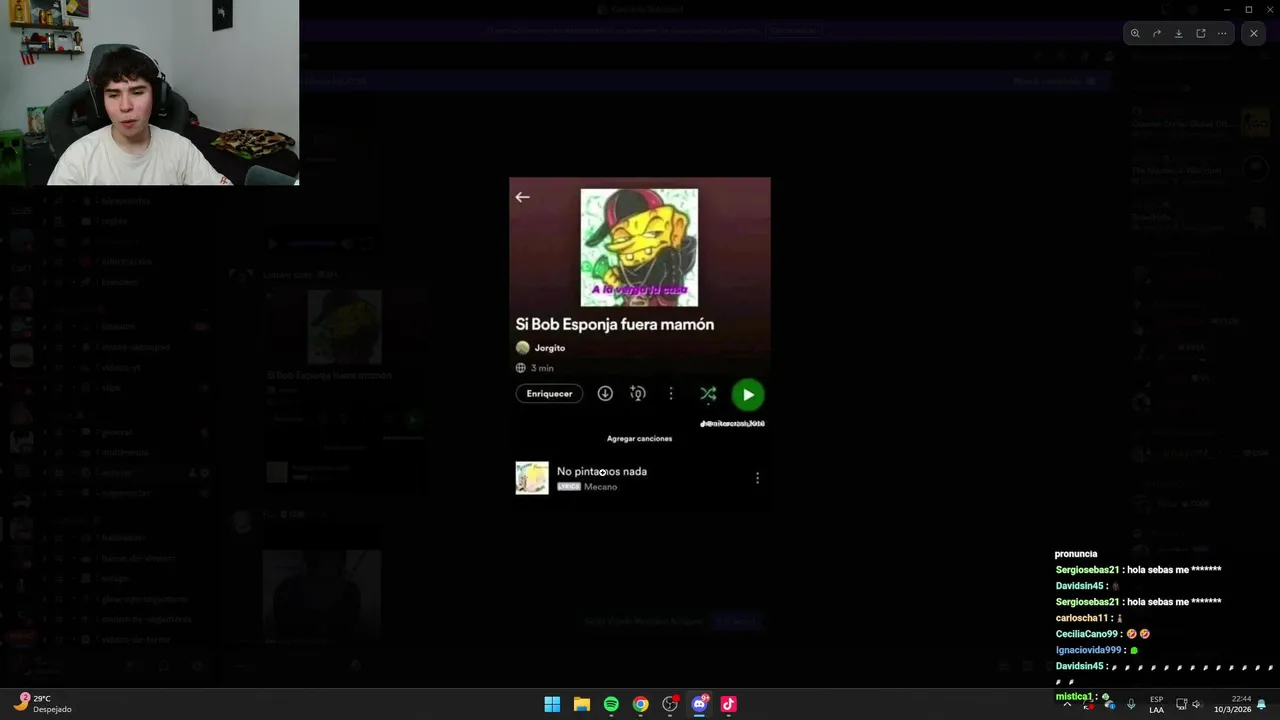Viewport: 1280px width, 720px height.
Task: Close the image viewer with the X button
Action: (1254, 33)
